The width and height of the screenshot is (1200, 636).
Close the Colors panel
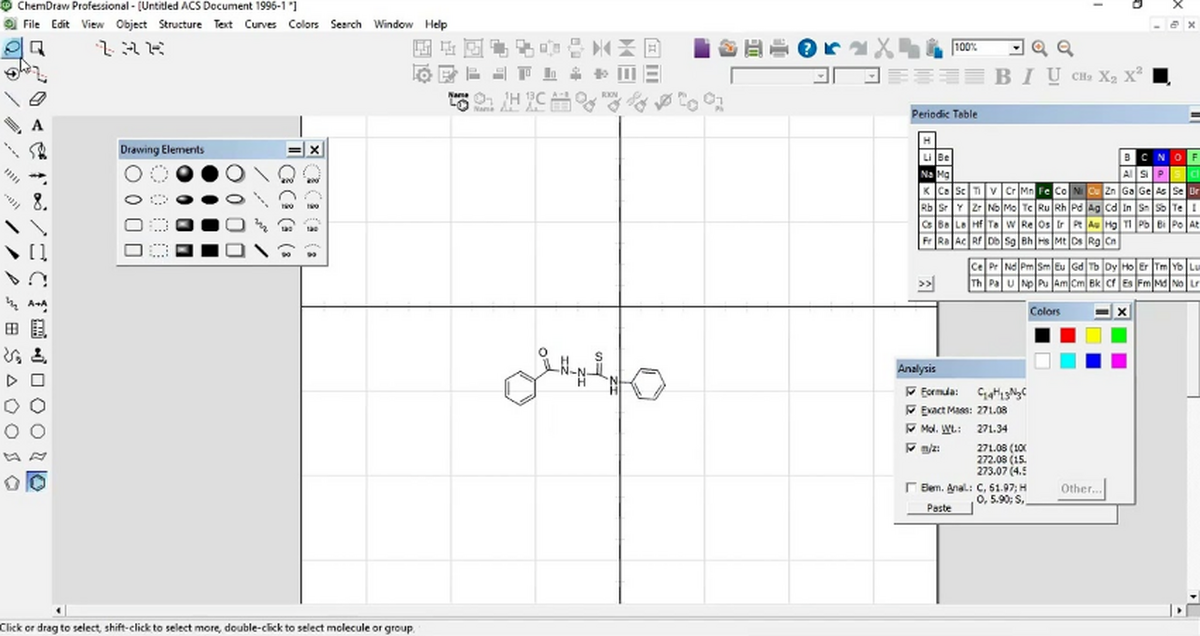[x=1122, y=312]
